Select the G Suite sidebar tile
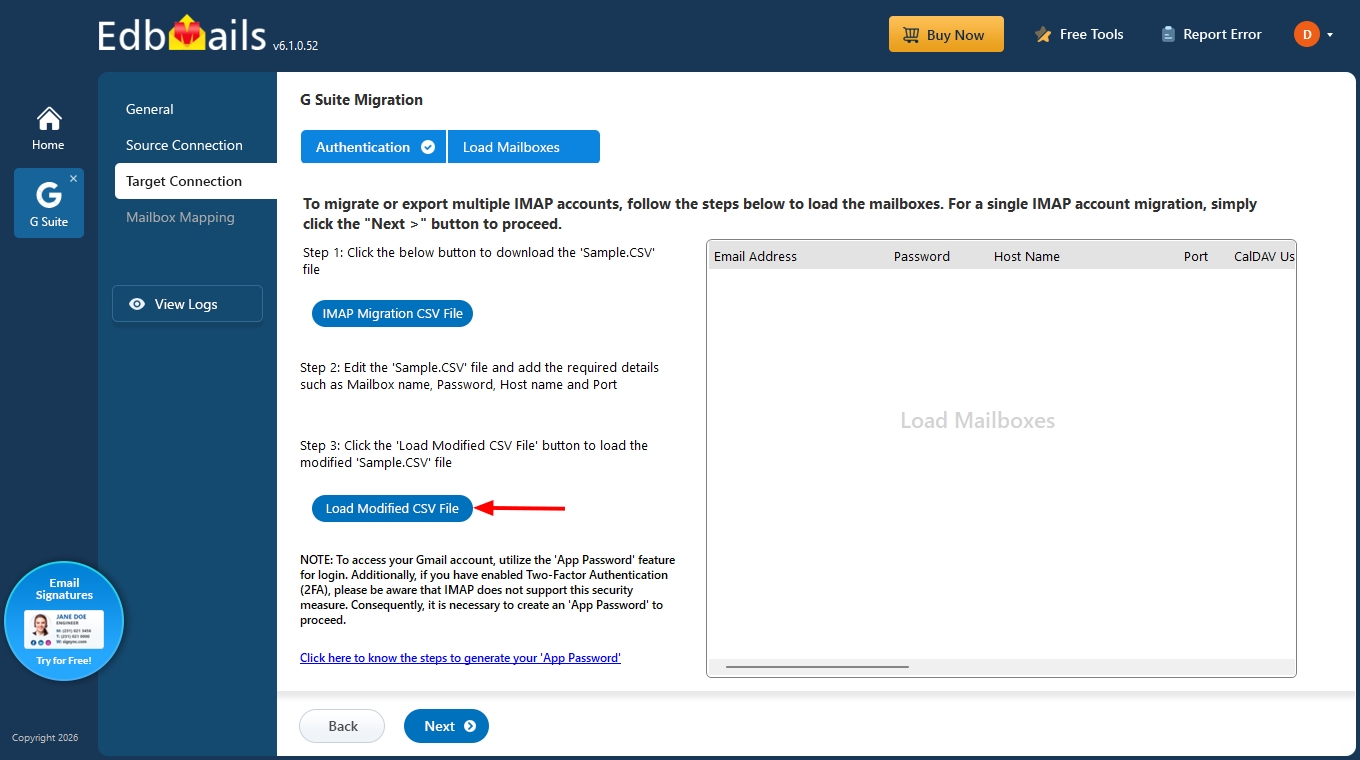Viewport: 1360px width, 760px height. pyautogui.click(x=48, y=203)
